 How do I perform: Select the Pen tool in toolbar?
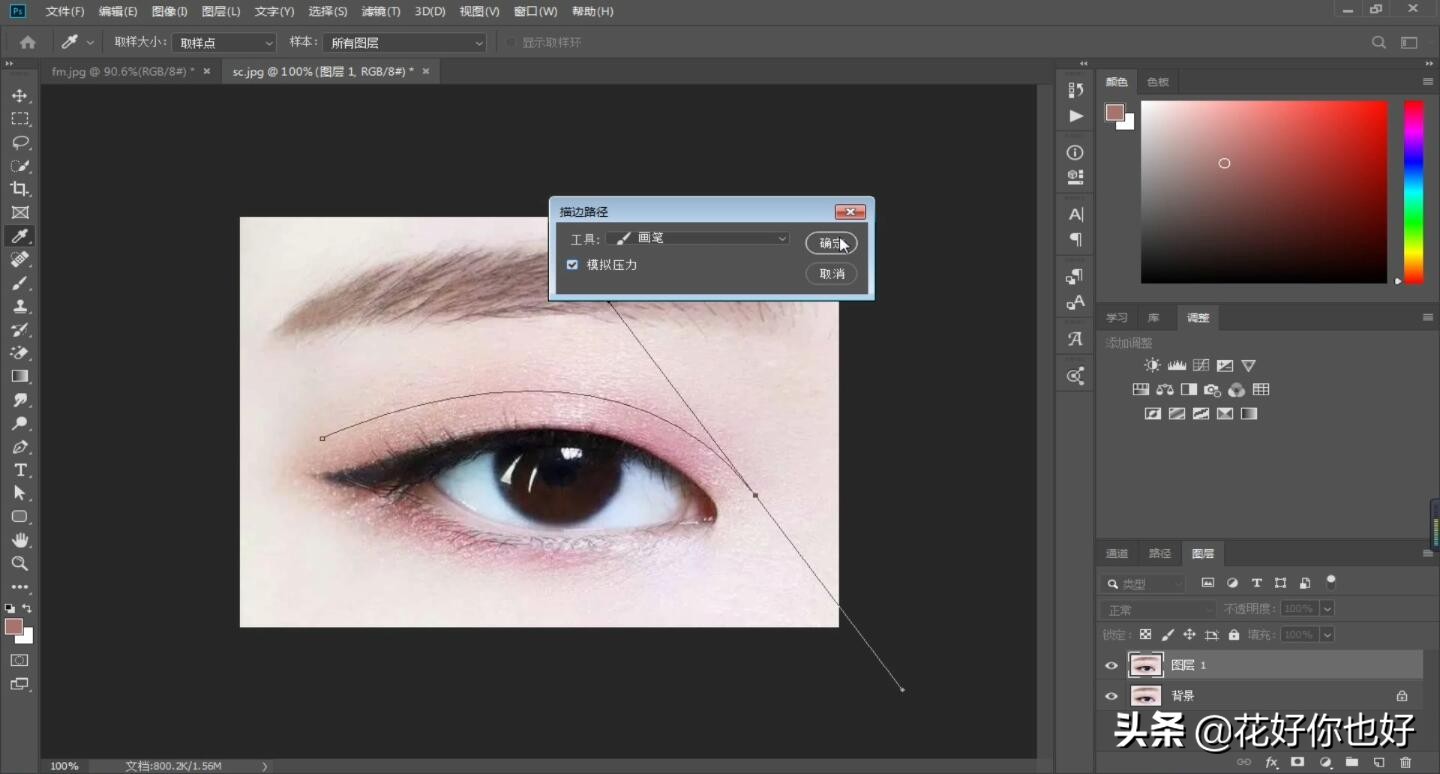click(19, 447)
